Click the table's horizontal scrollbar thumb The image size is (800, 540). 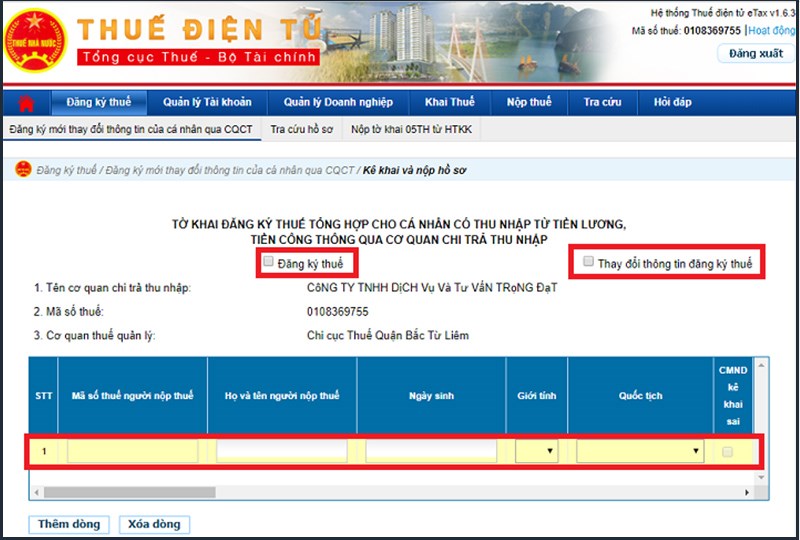pos(130,493)
